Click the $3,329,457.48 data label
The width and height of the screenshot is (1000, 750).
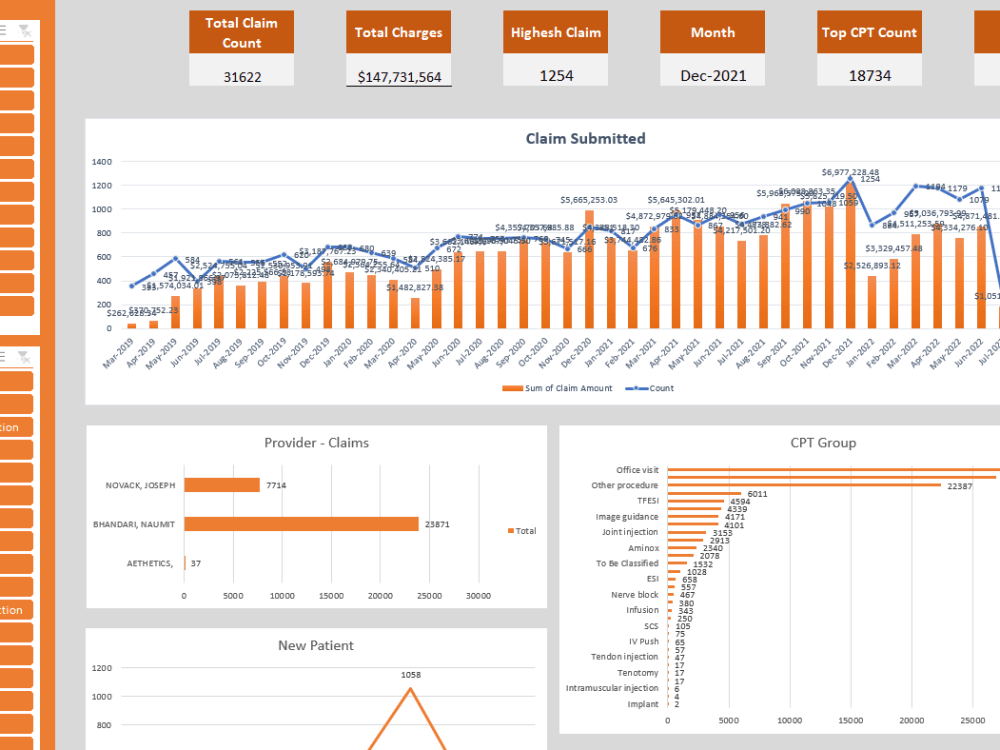click(x=893, y=248)
